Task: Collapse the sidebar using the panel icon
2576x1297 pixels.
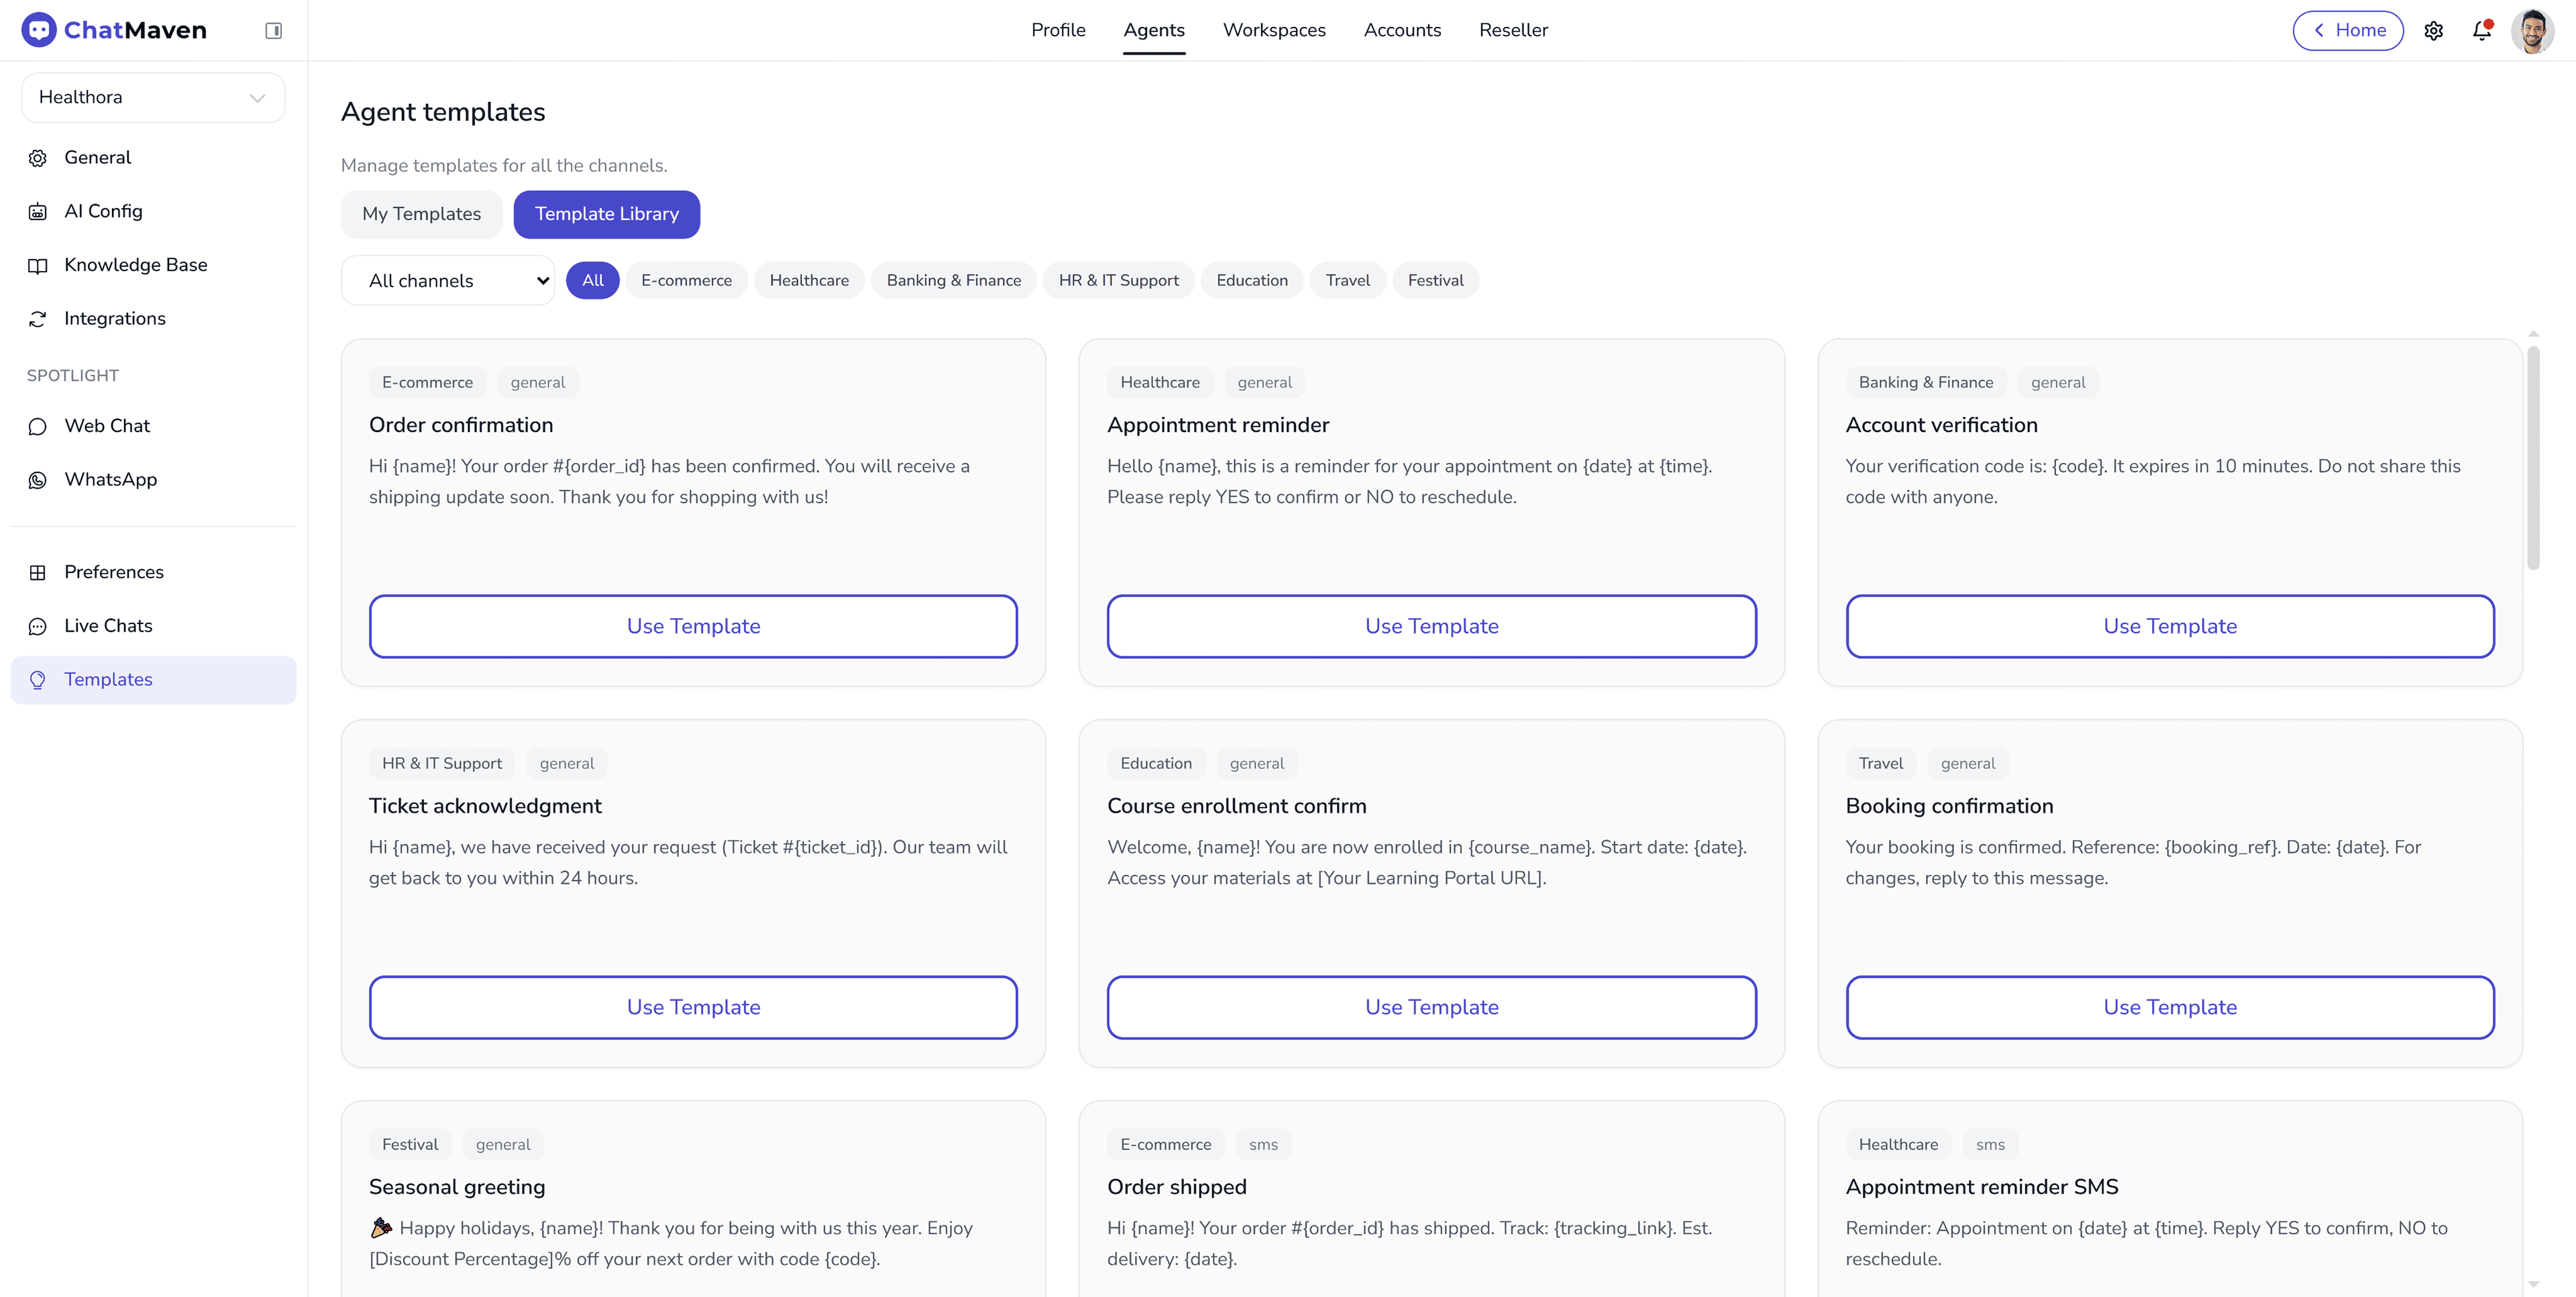Action: click(273, 30)
